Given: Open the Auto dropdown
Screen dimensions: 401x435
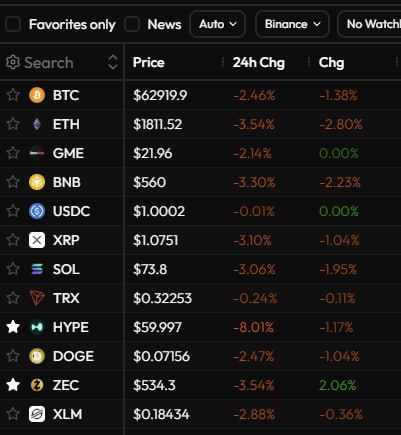Looking at the screenshot, I should pos(218,24).
